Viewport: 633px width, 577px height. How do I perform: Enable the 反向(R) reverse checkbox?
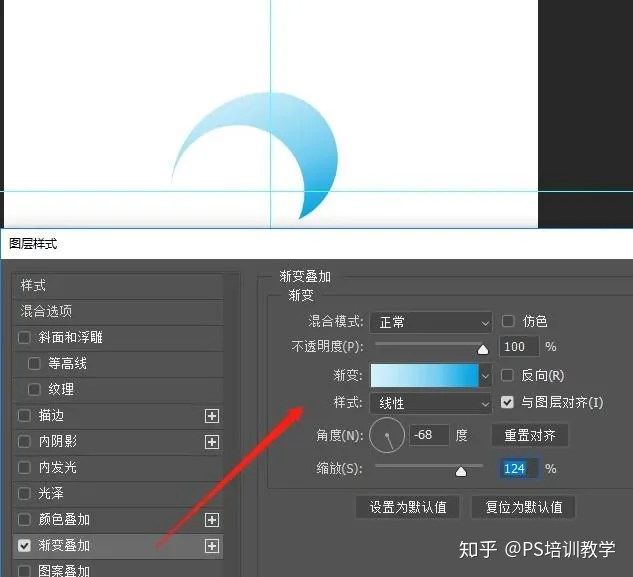pos(507,375)
